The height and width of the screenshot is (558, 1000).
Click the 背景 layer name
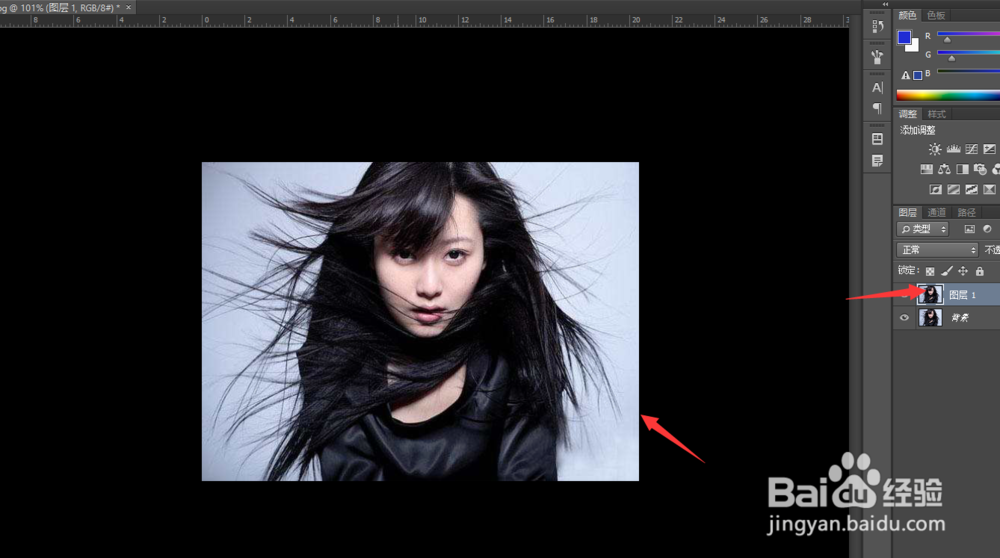point(960,318)
